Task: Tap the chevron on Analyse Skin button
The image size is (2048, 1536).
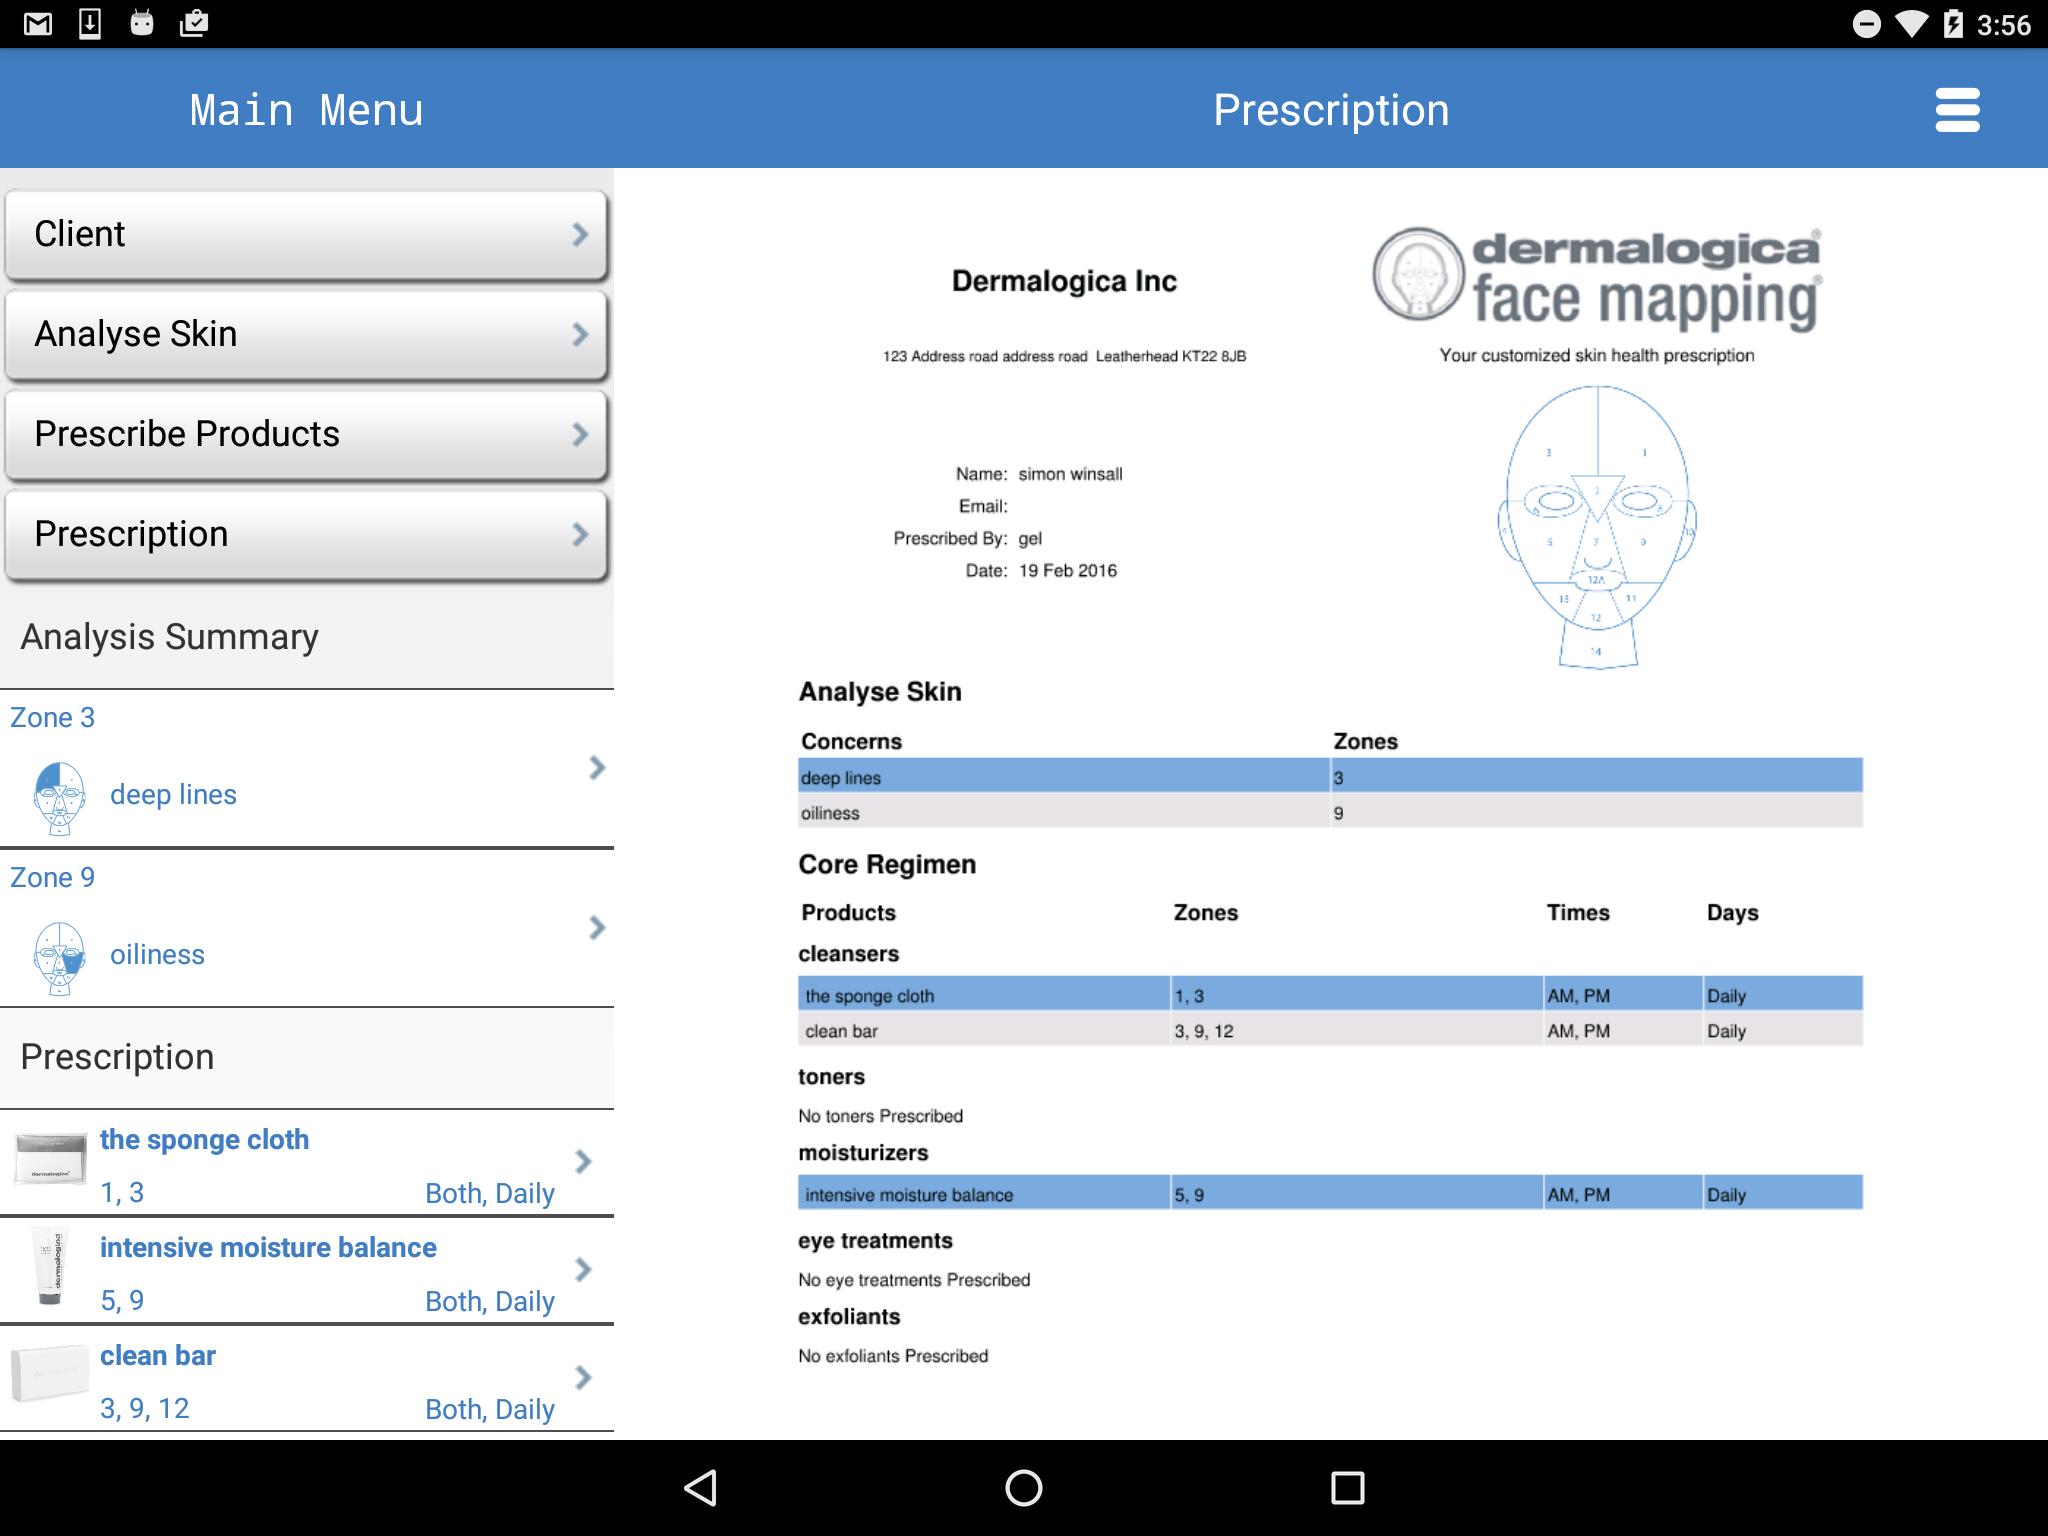Action: [x=580, y=334]
